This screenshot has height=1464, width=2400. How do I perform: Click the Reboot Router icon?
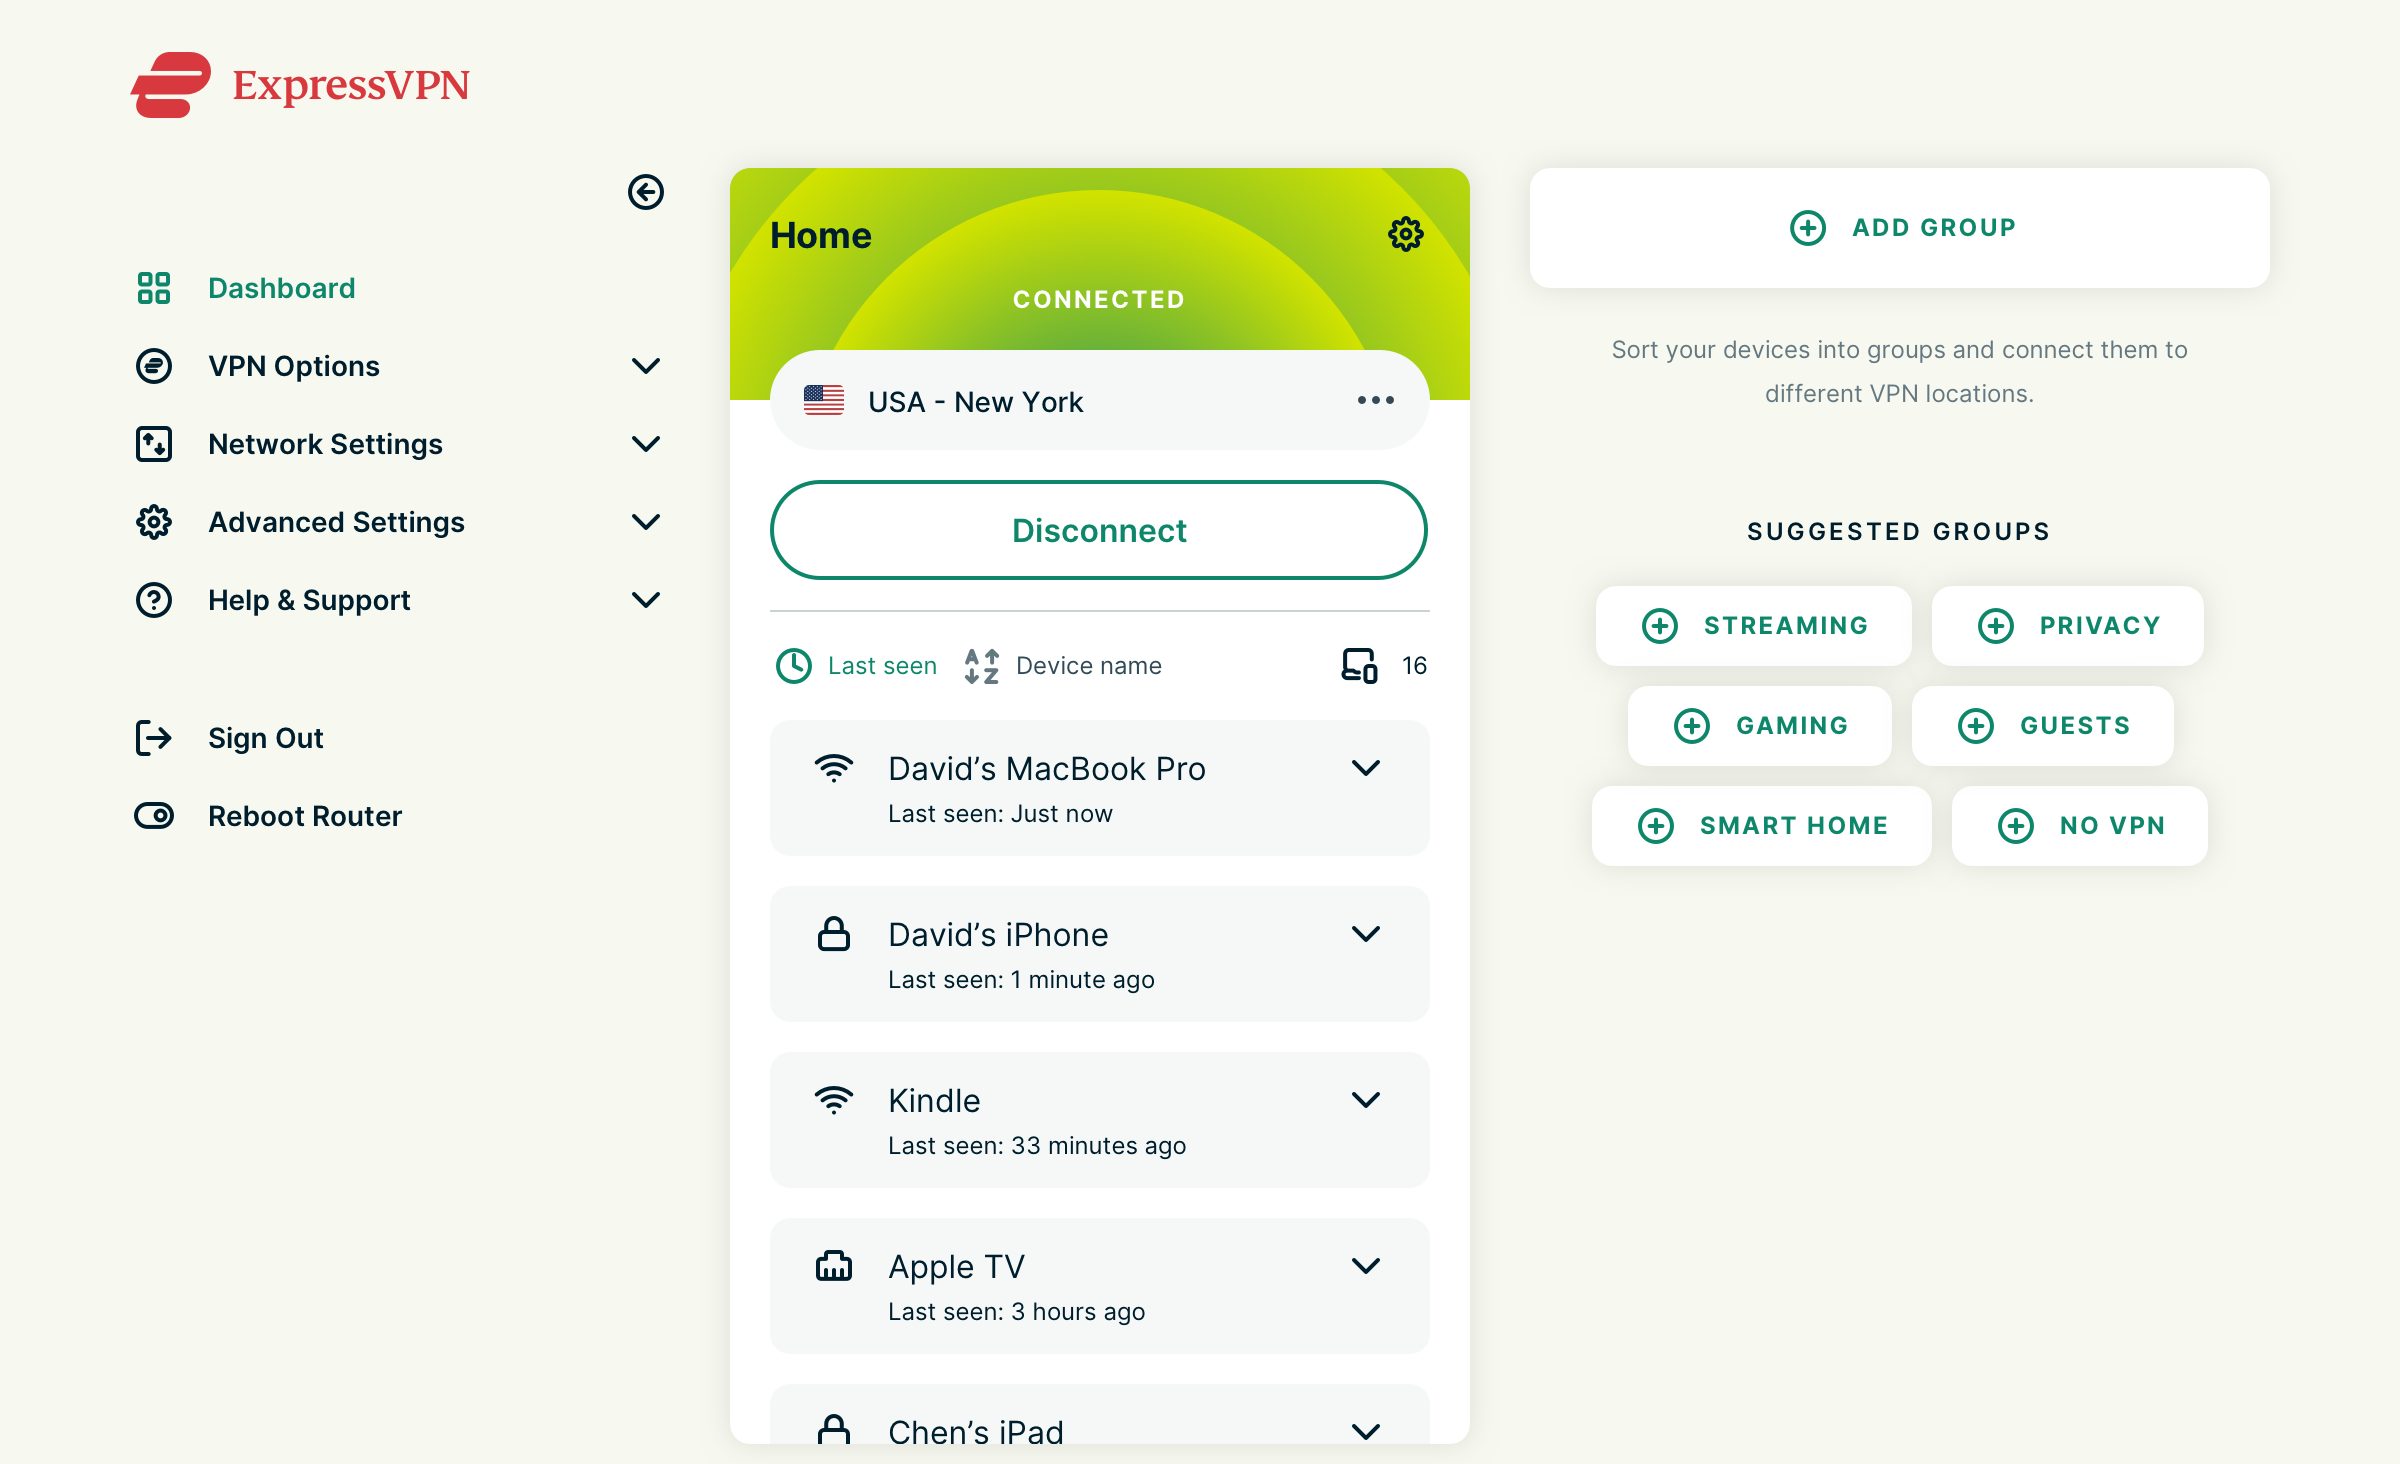pos(153,814)
